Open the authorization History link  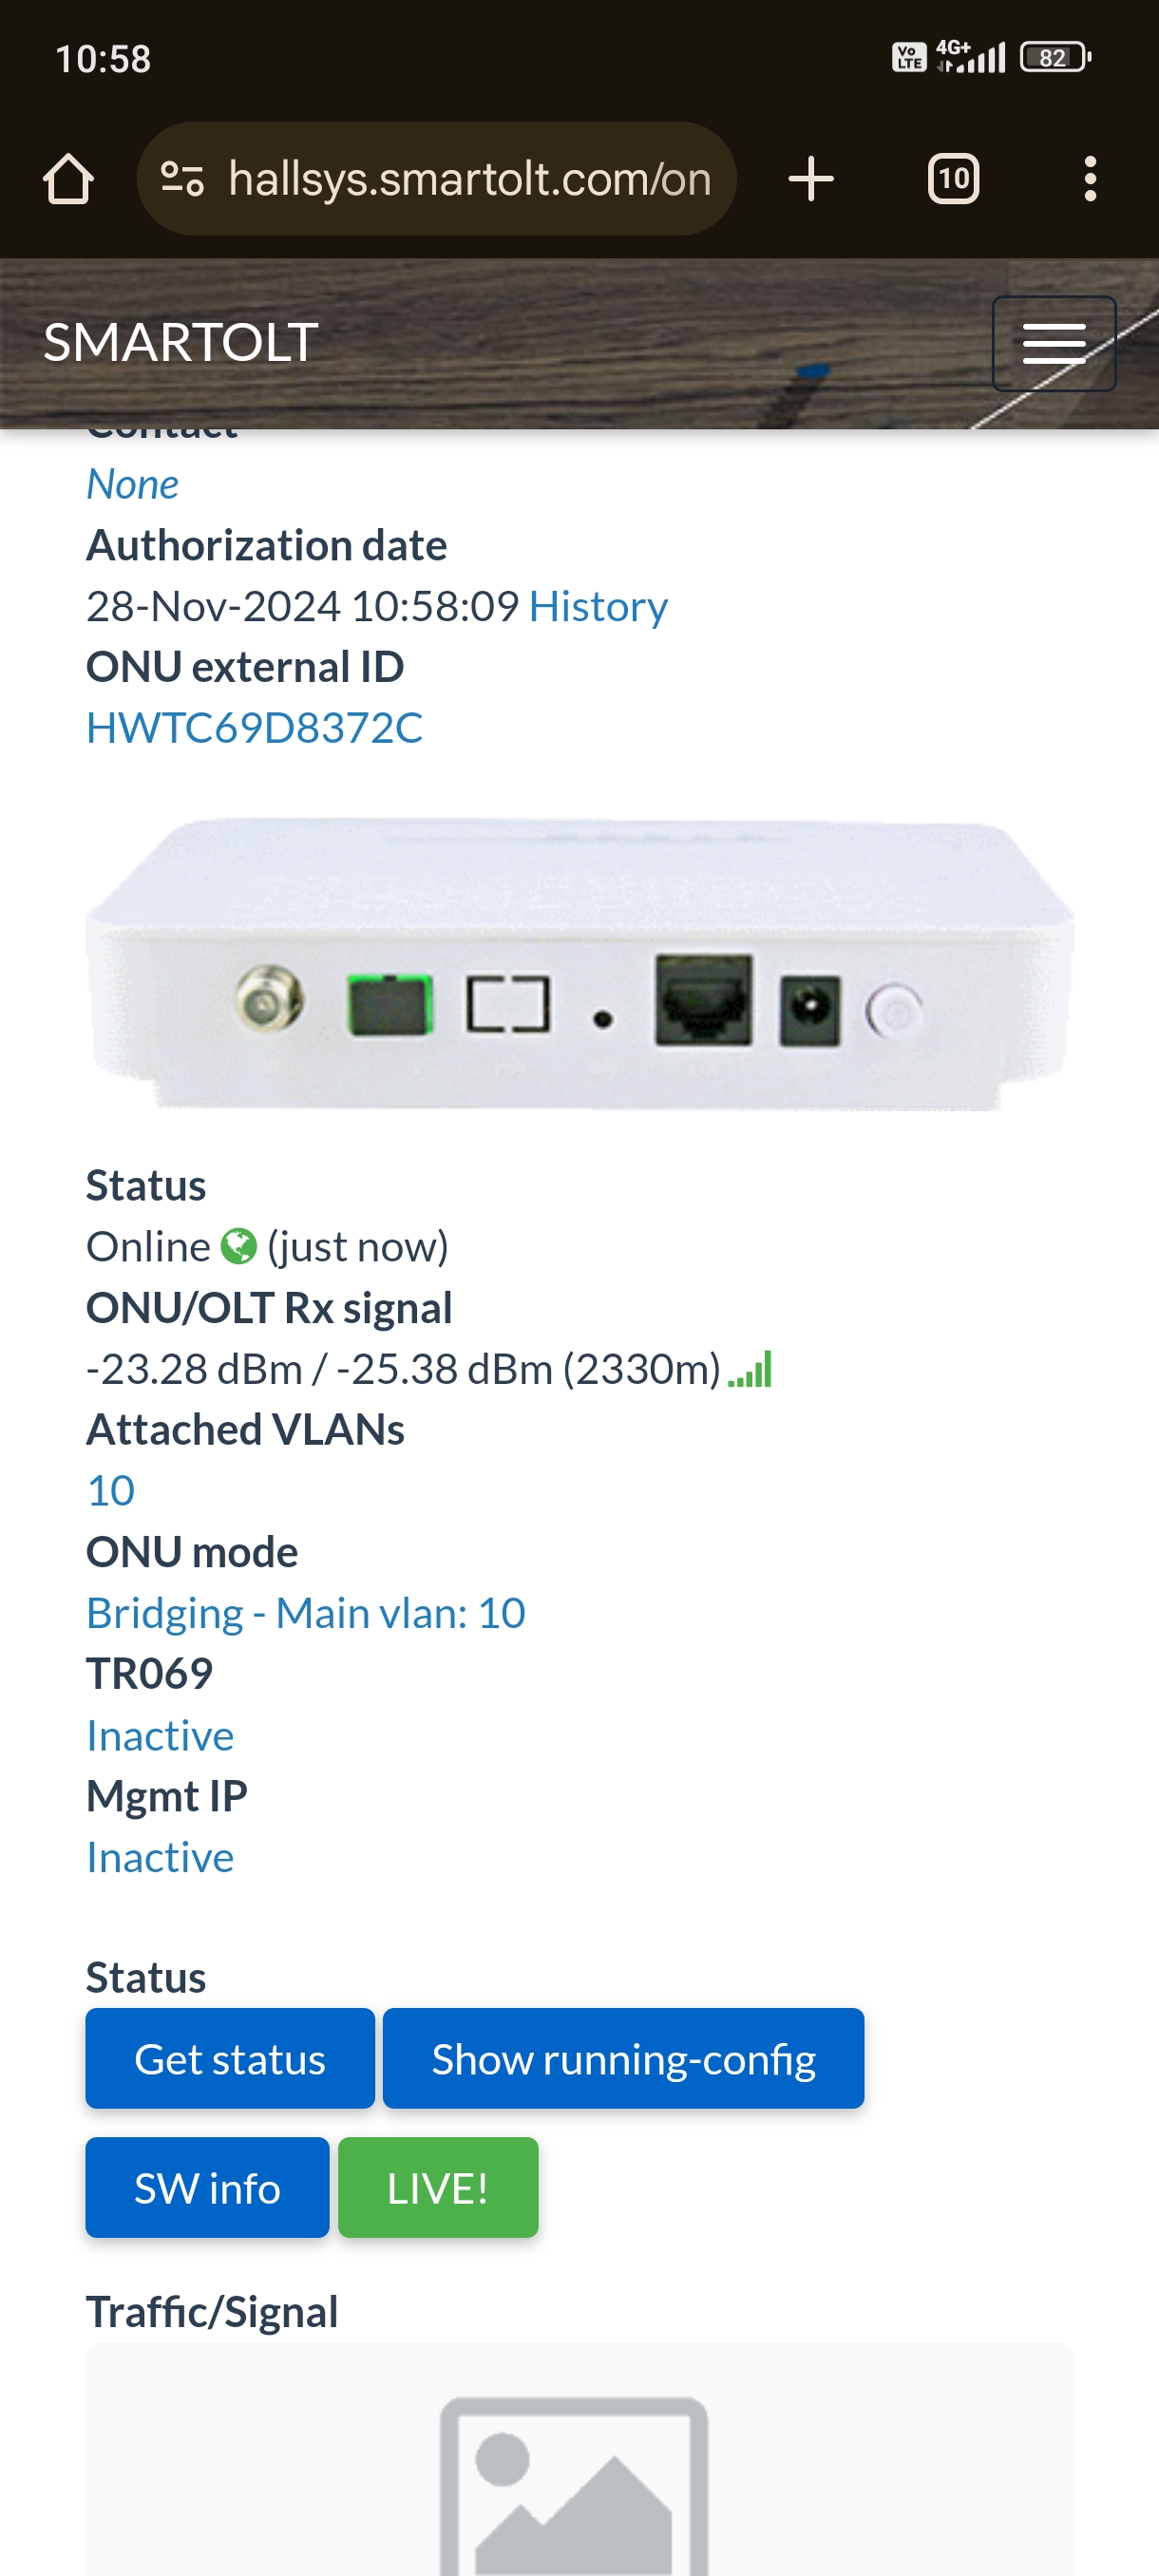(598, 606)
